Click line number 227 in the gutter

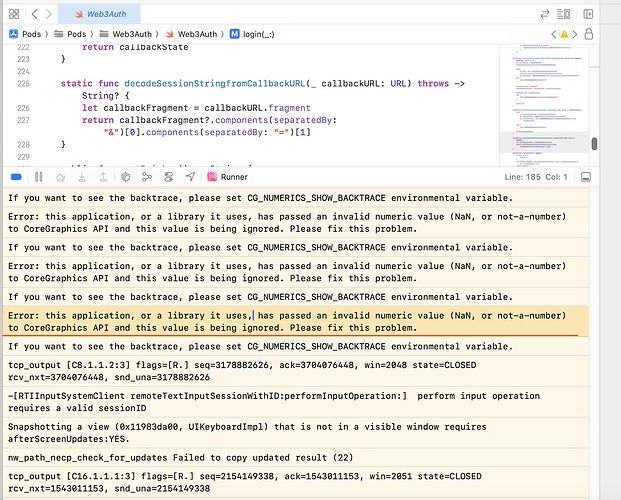tap(23, 120)
